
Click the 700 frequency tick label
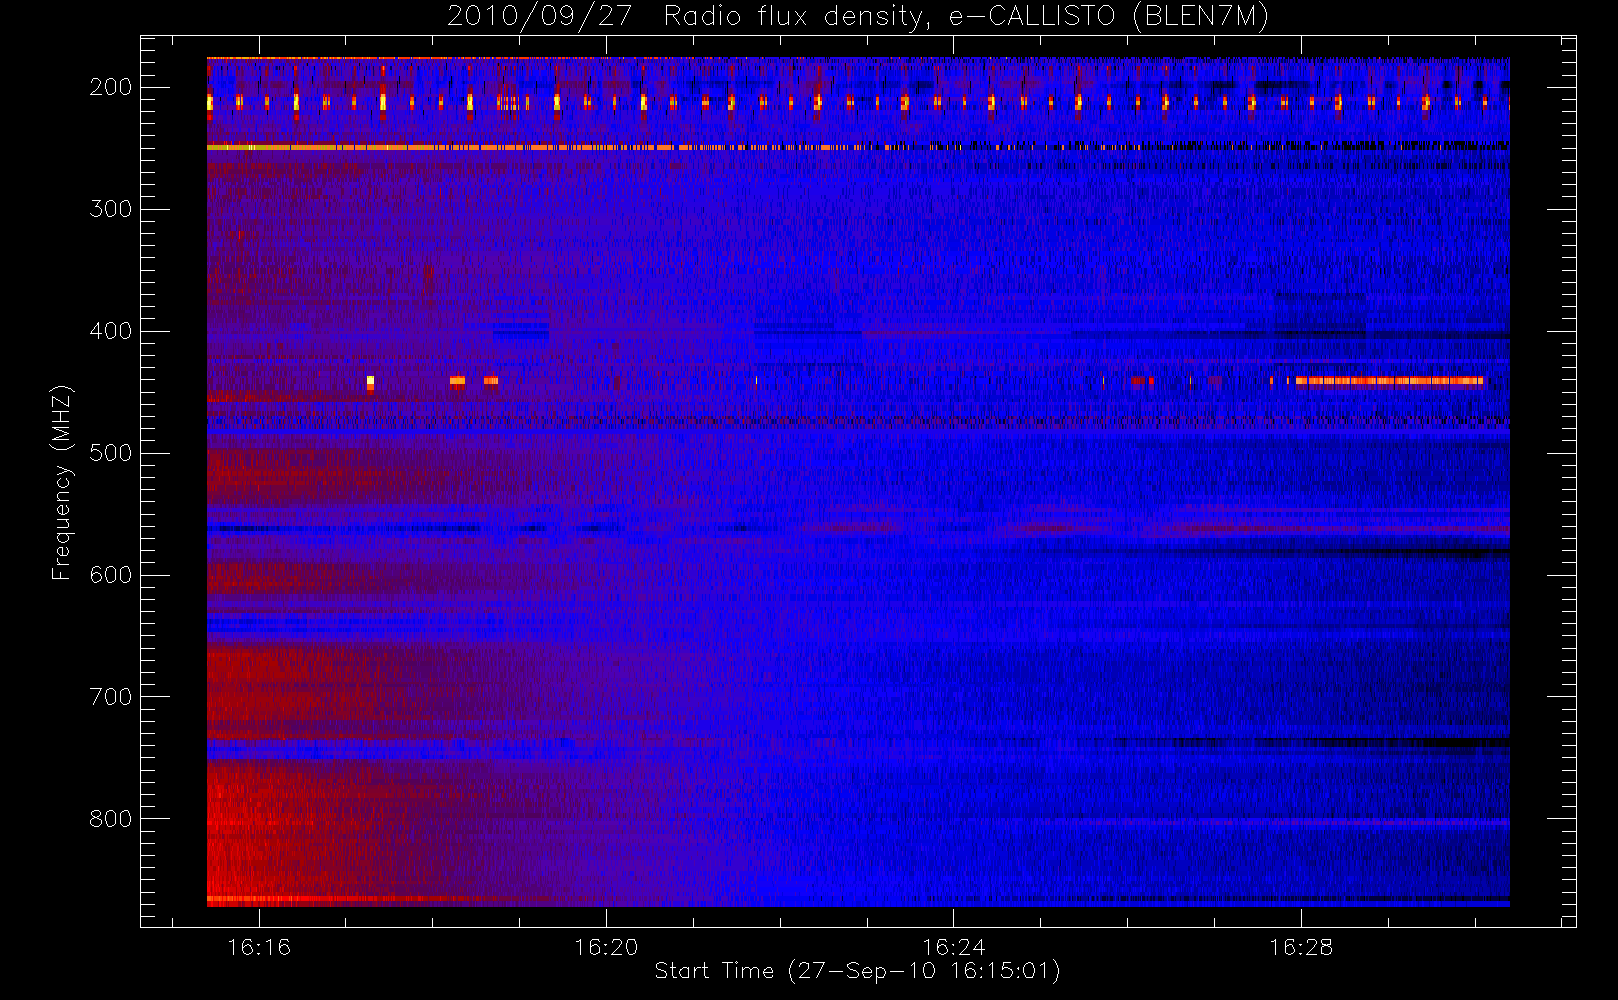111,697
